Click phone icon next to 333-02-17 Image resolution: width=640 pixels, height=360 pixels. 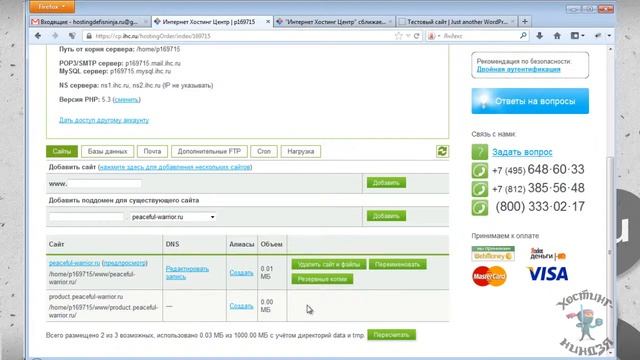480,208
